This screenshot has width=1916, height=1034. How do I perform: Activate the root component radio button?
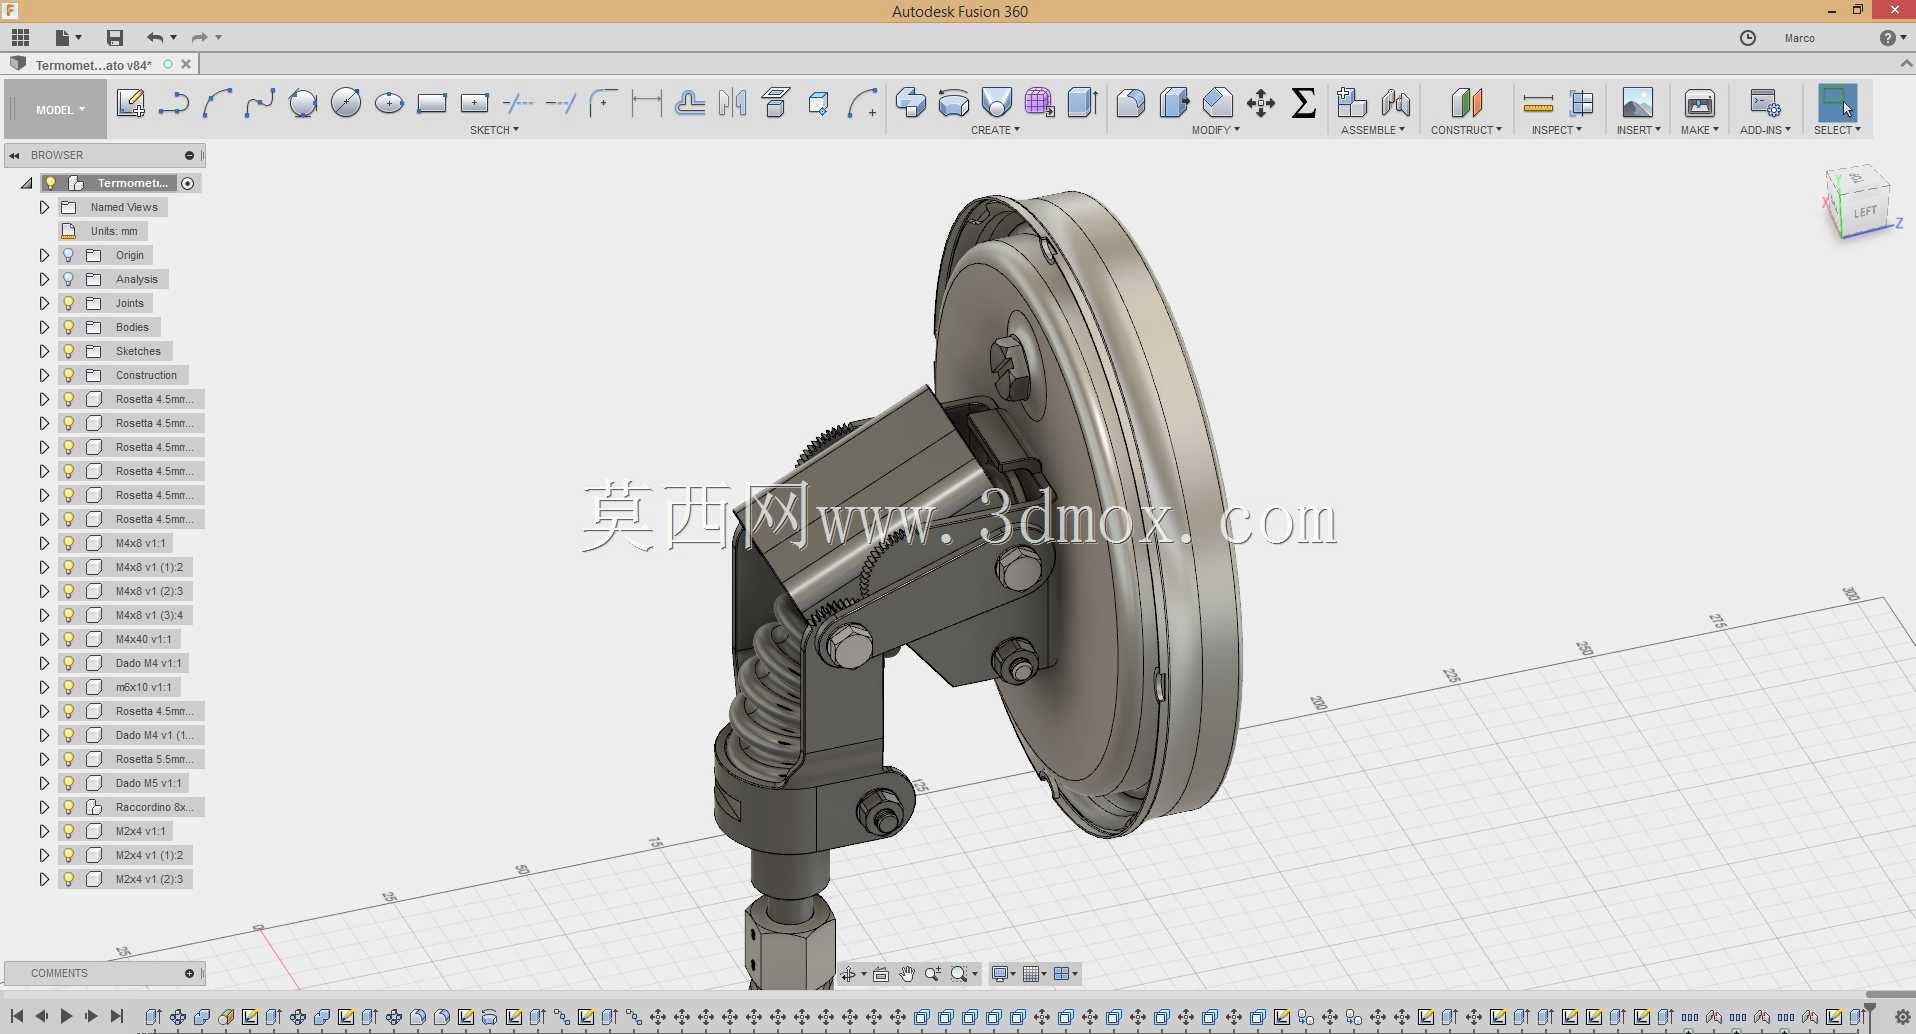pos(188,183)
